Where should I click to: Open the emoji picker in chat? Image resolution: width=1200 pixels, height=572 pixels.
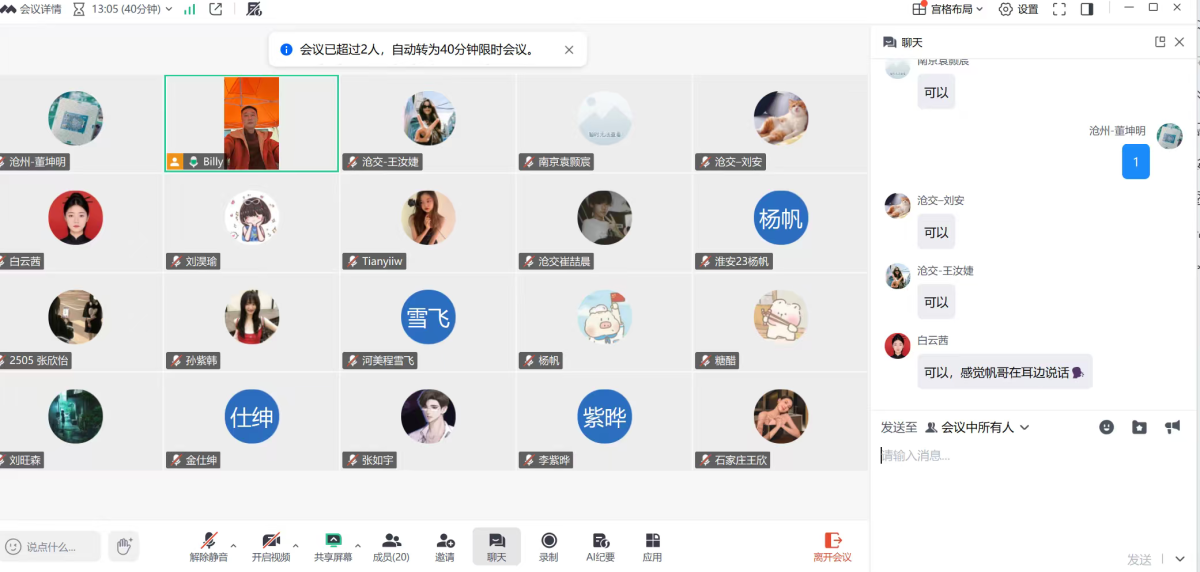tap(1106, 427)
